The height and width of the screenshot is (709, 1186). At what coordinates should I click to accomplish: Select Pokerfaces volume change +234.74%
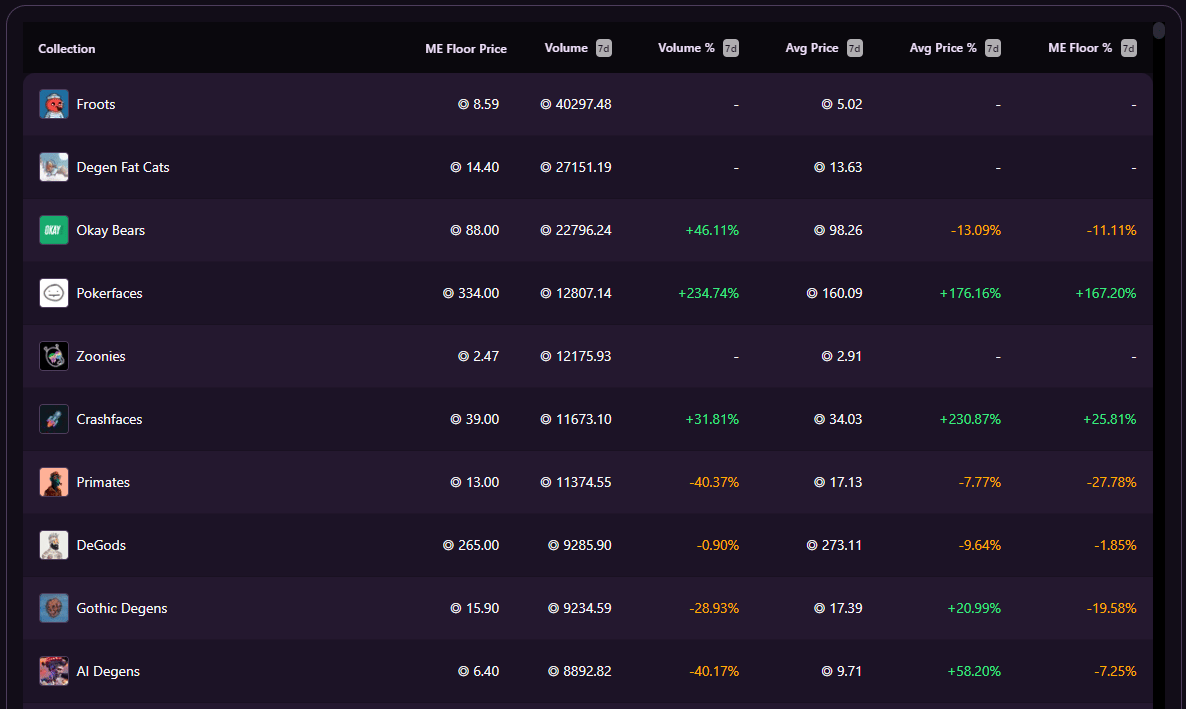coord(709,293)
